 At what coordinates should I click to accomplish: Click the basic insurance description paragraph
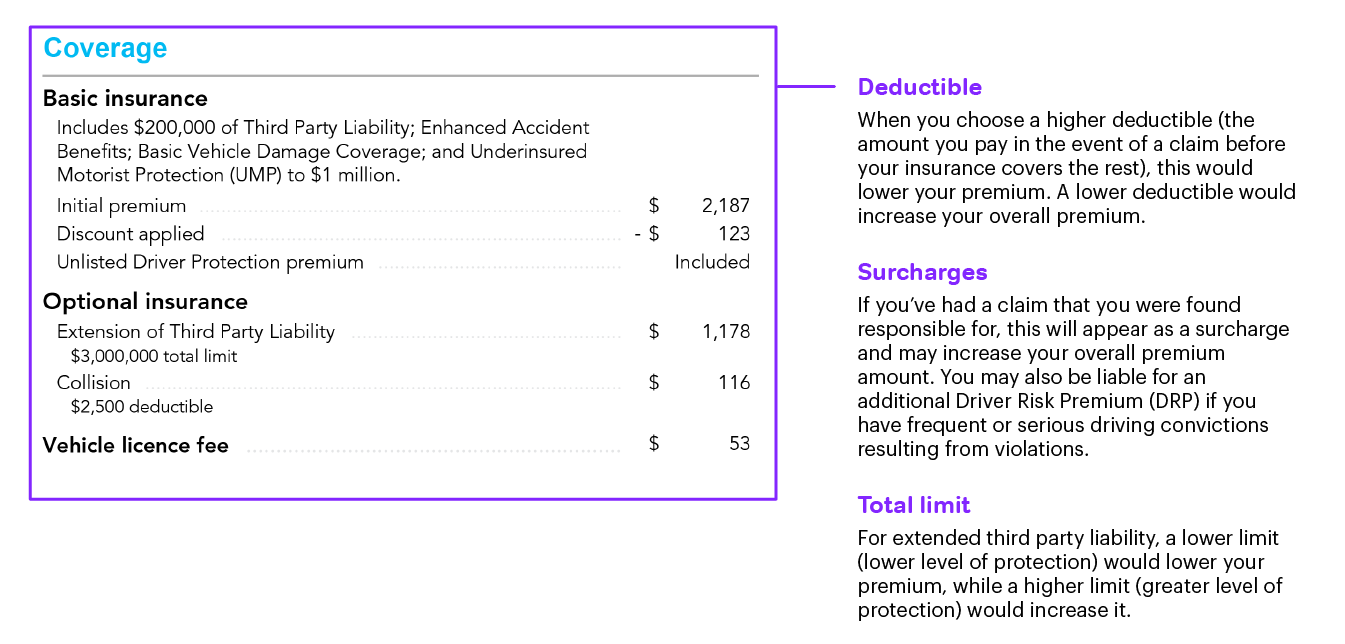click(323, 152)
